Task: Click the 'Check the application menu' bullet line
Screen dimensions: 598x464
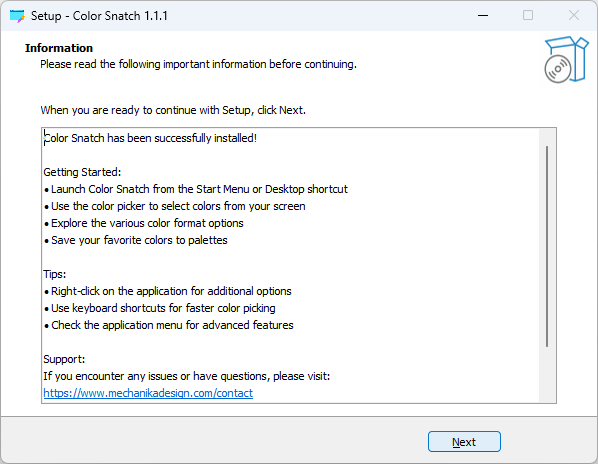Action: [169, 325]
